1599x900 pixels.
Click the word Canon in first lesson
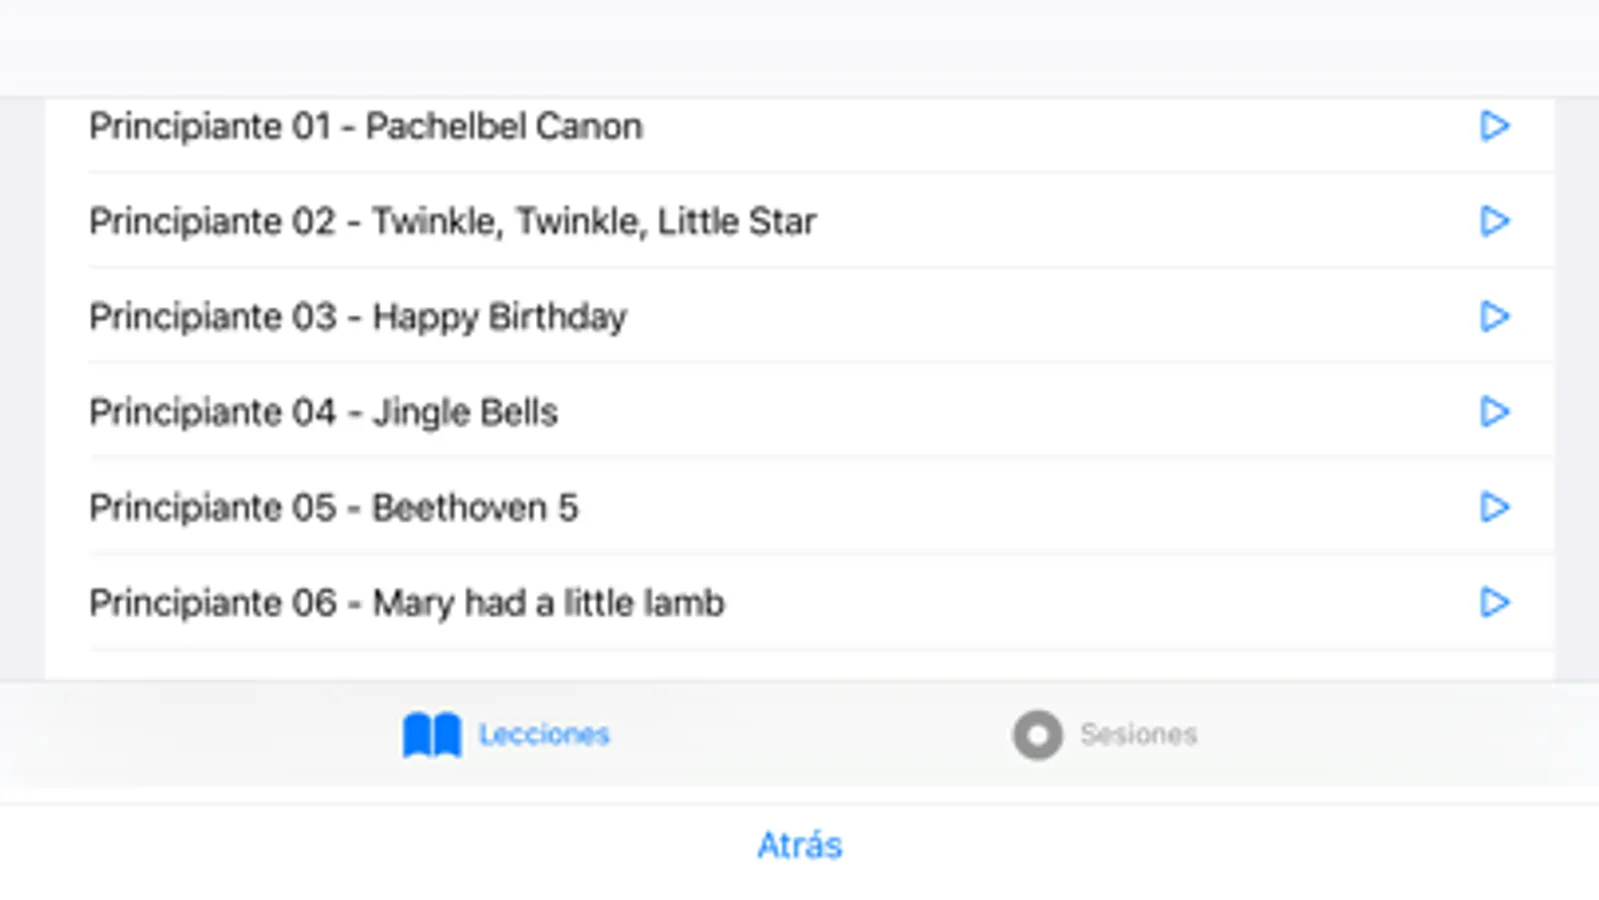point(588,127)
